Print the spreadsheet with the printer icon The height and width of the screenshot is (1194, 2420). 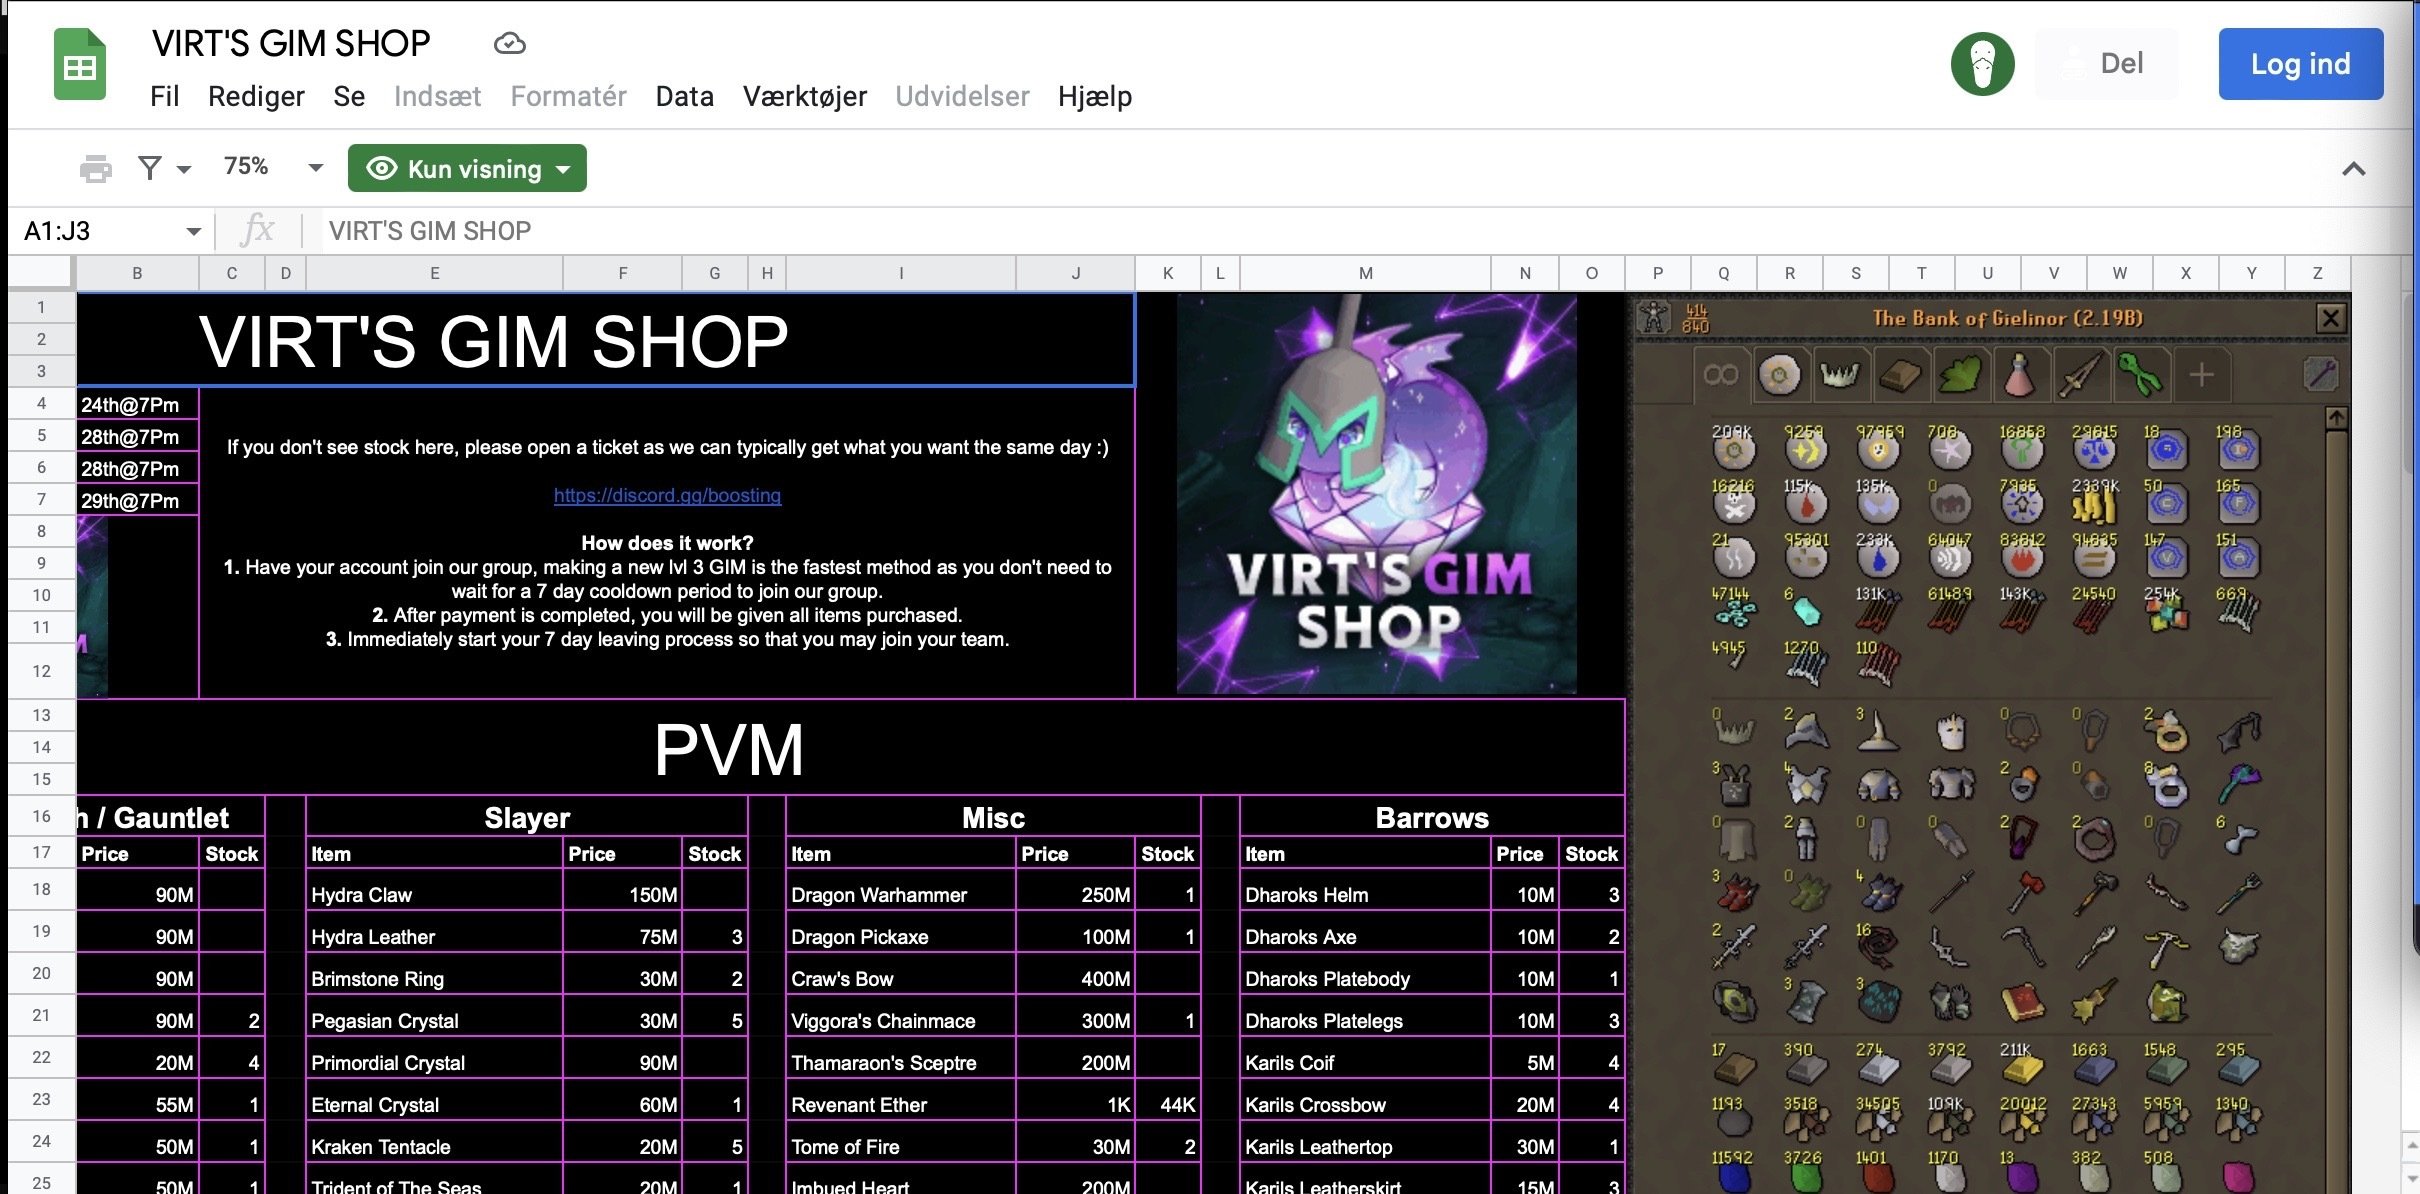96,168
